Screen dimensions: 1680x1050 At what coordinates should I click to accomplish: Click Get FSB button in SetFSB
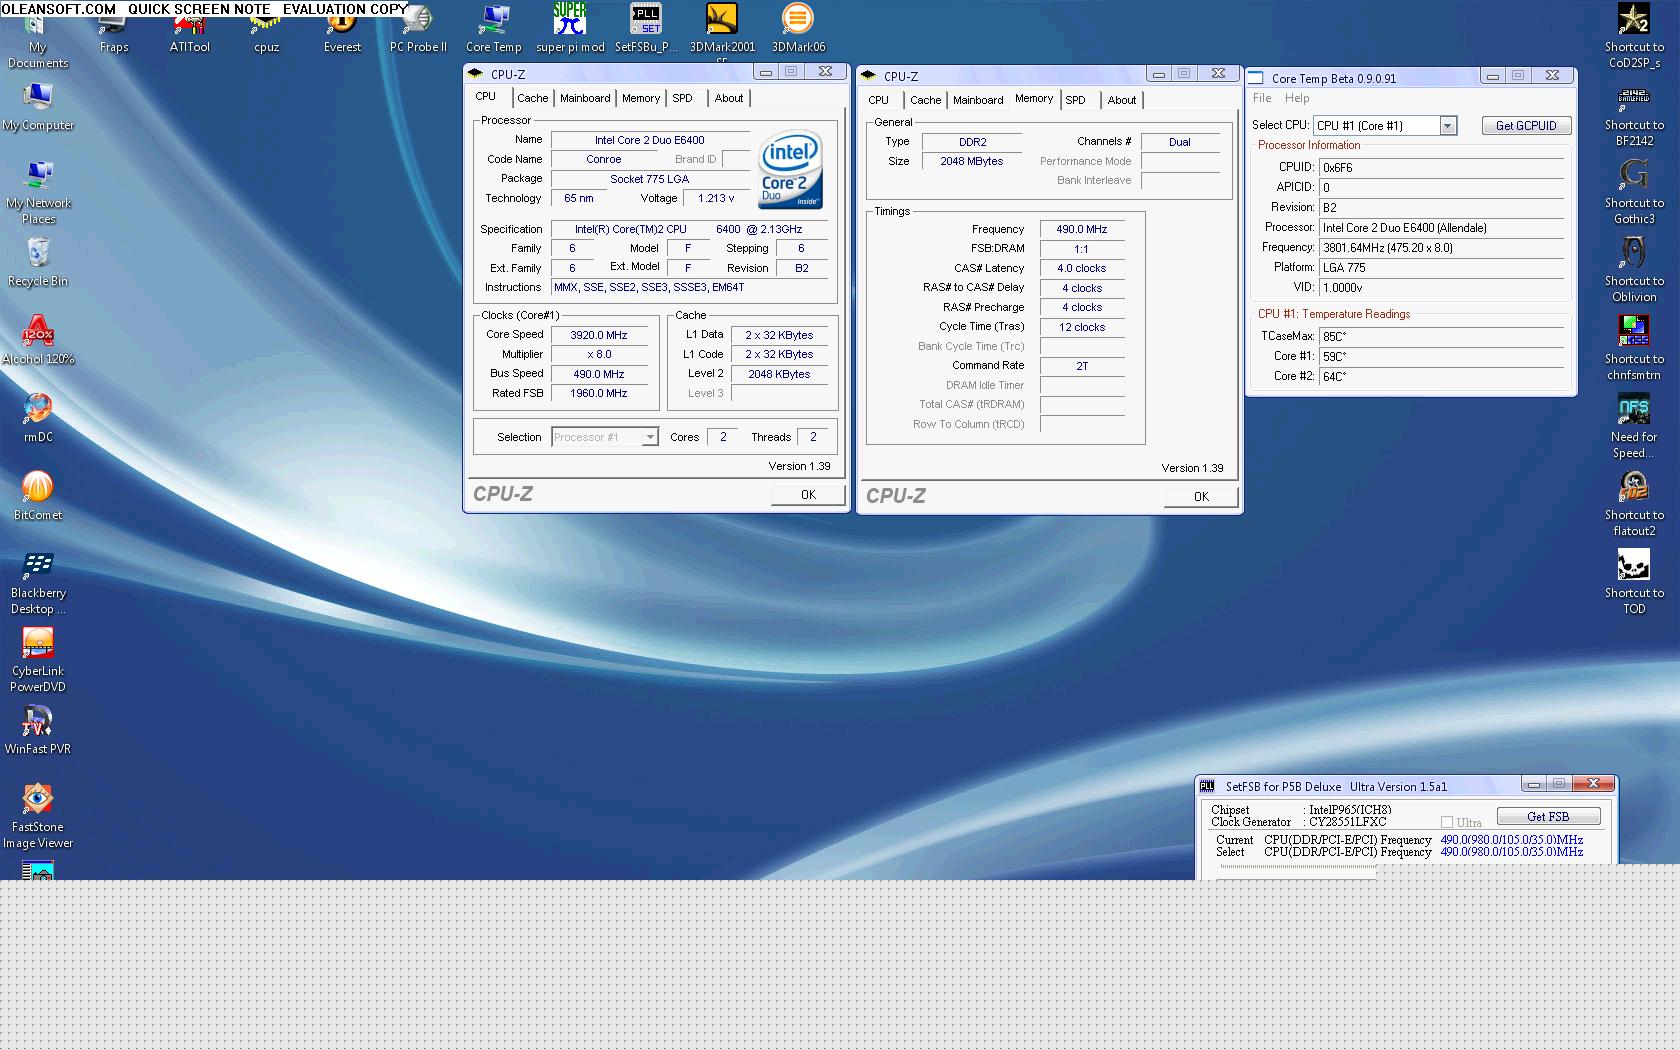1548,817
